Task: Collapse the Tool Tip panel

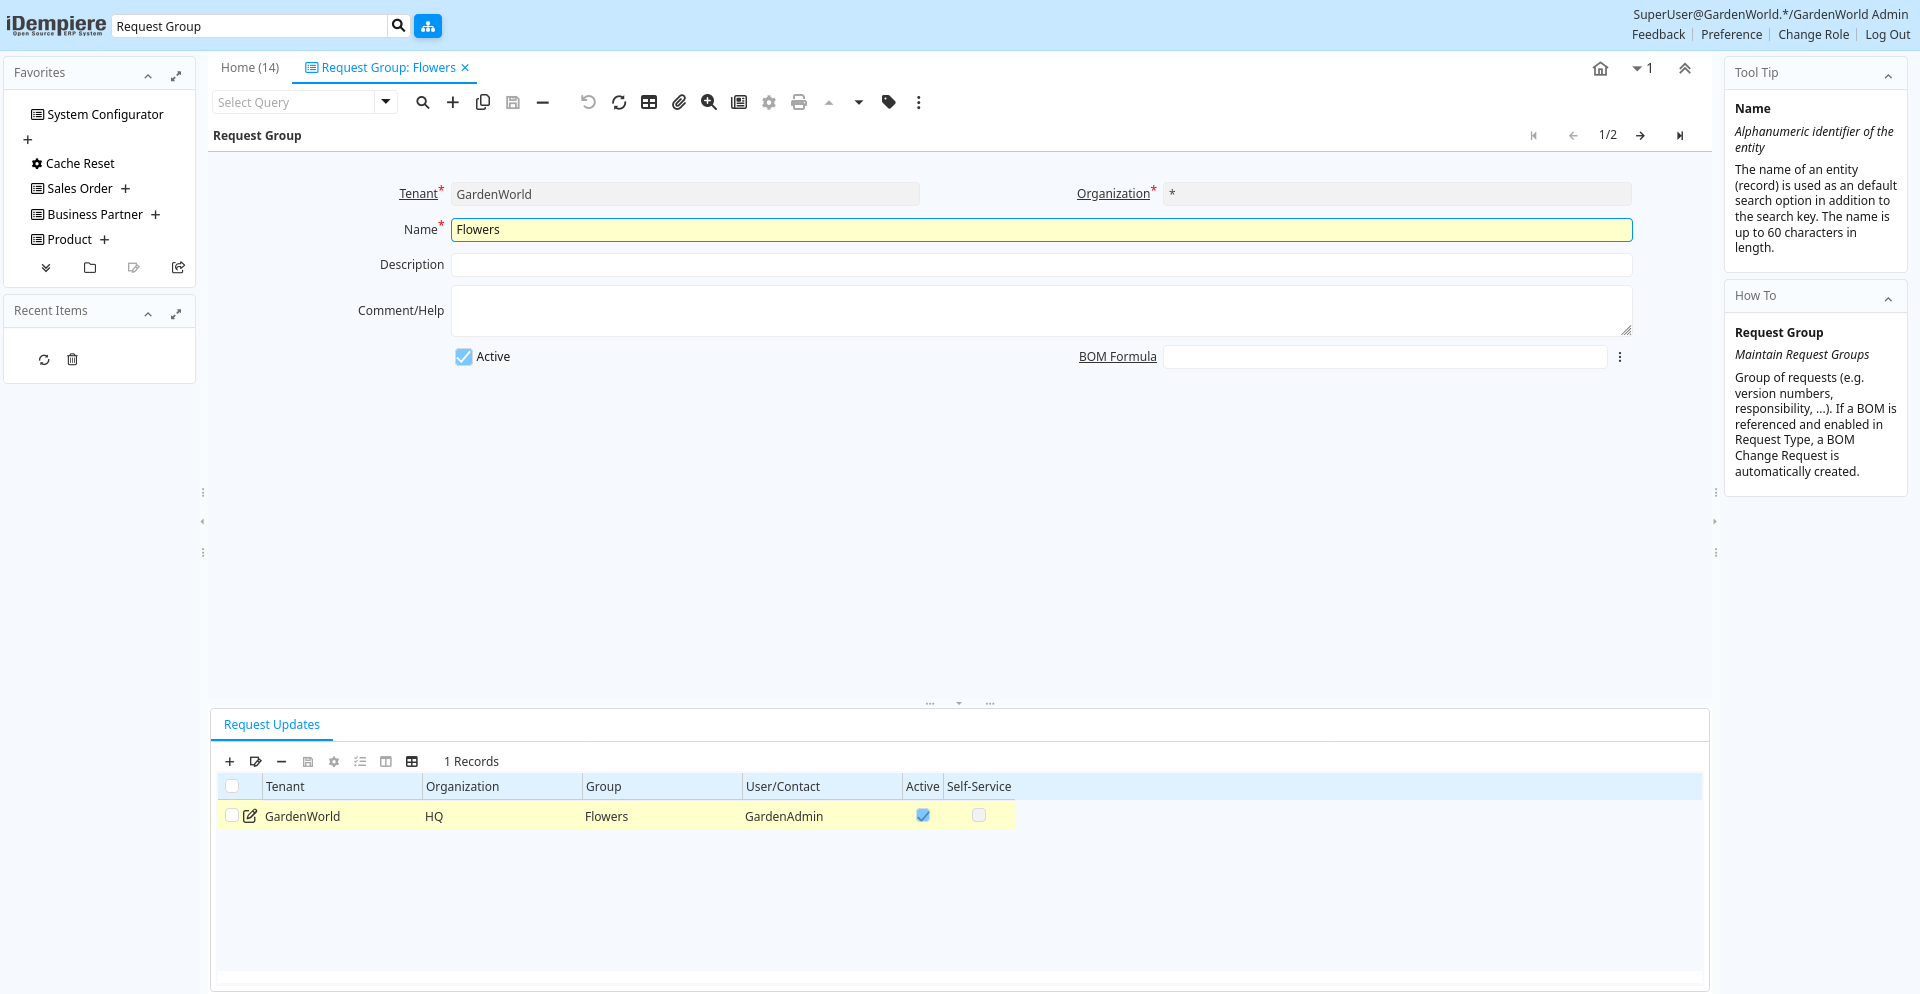Action: [x=1888, y=76]
